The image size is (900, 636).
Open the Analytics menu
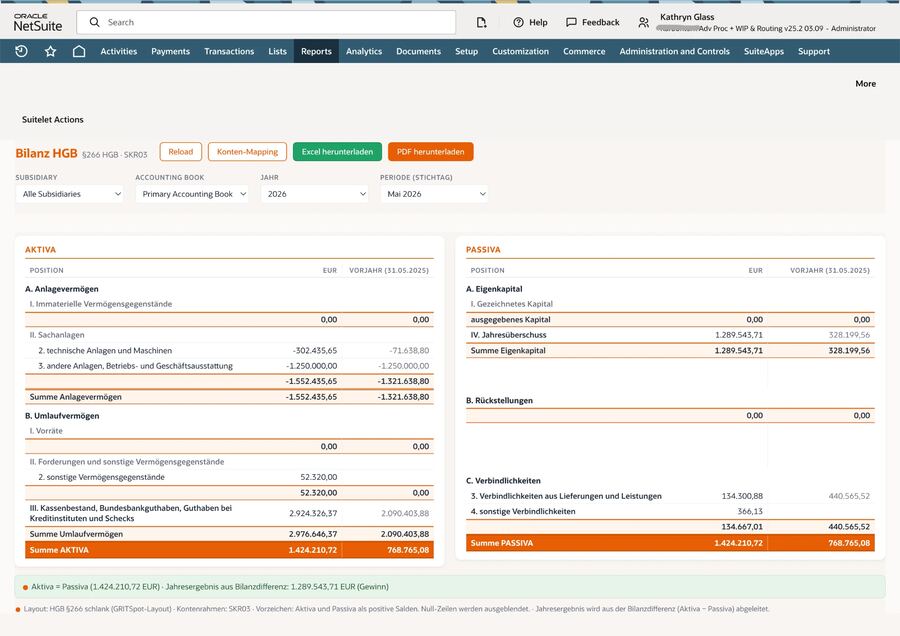click(364, 51)
